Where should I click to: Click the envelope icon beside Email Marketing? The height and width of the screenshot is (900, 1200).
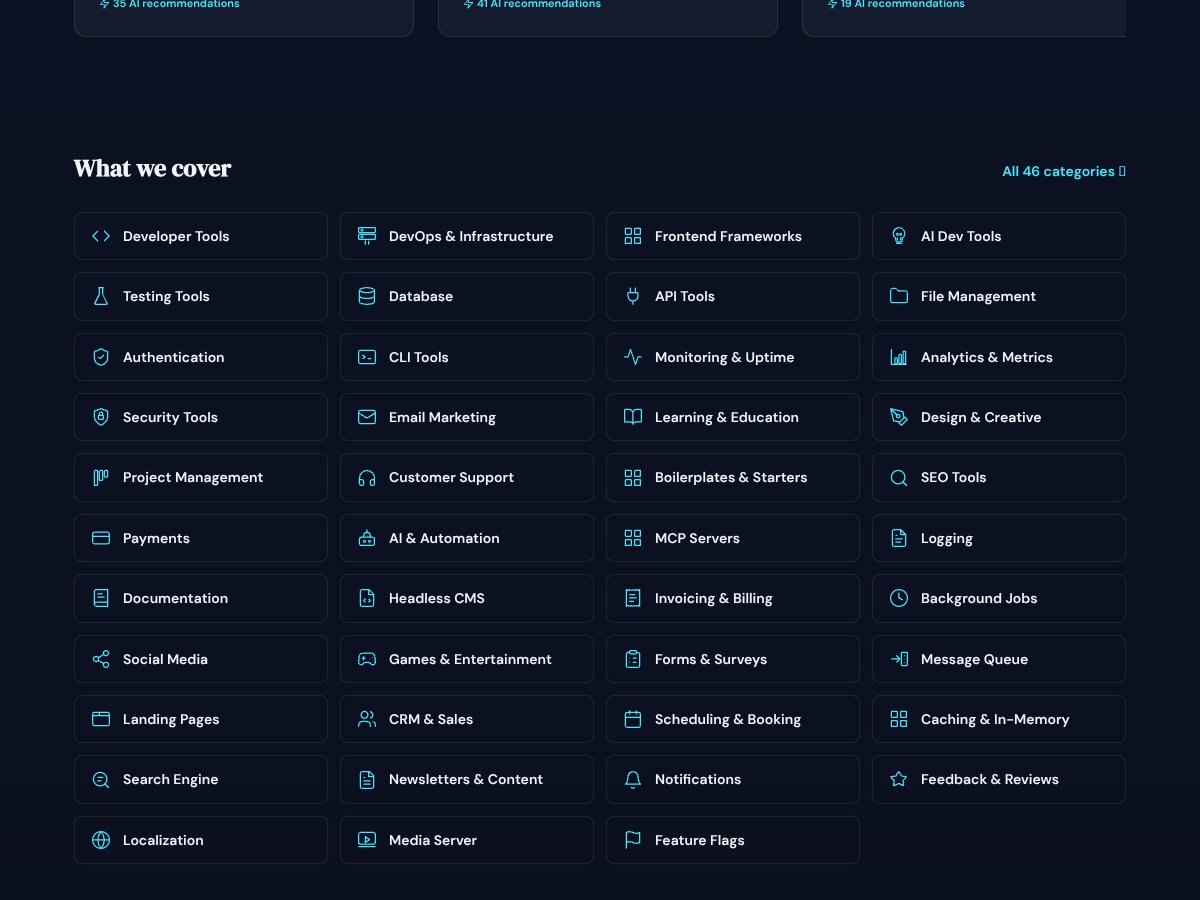coord(367,417)
